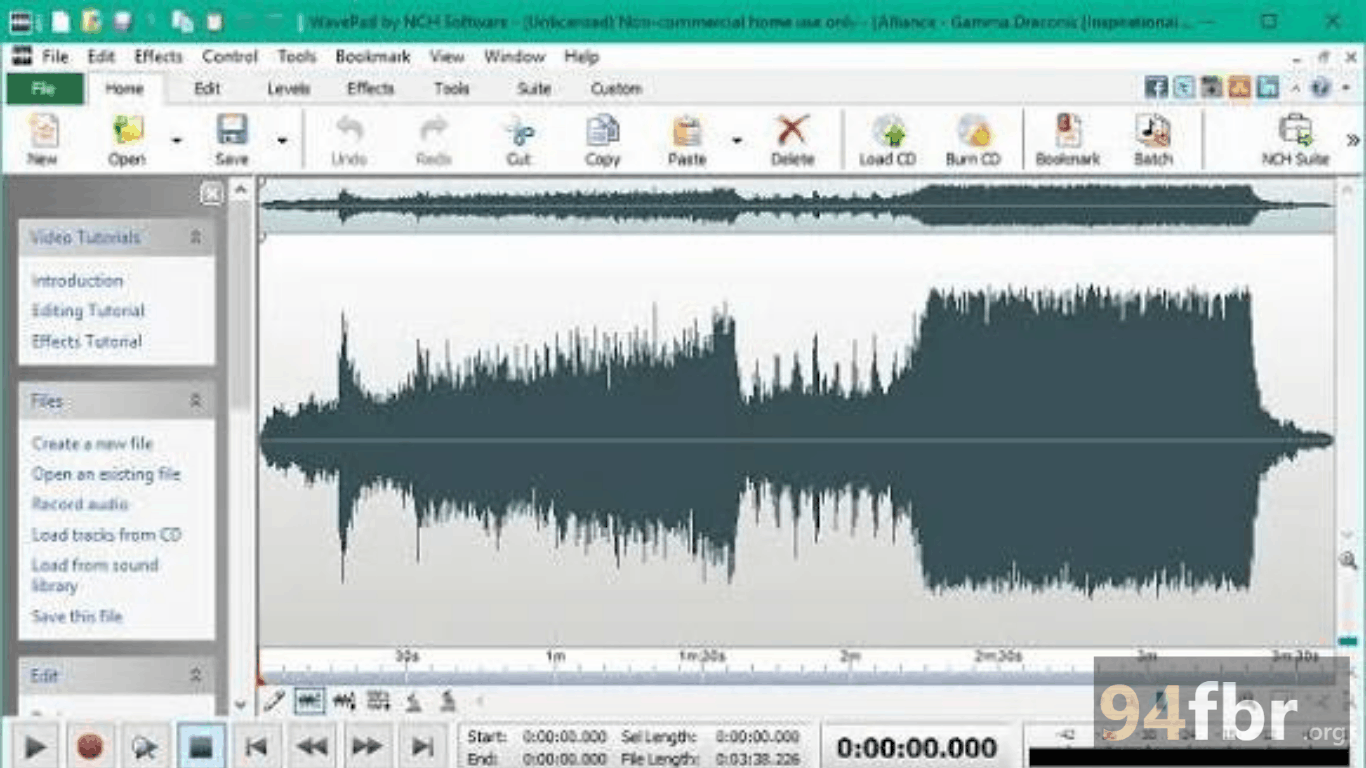Play the audio with the Play button
This screenshot has height=768, width=1366.
(x=35, y=746)
